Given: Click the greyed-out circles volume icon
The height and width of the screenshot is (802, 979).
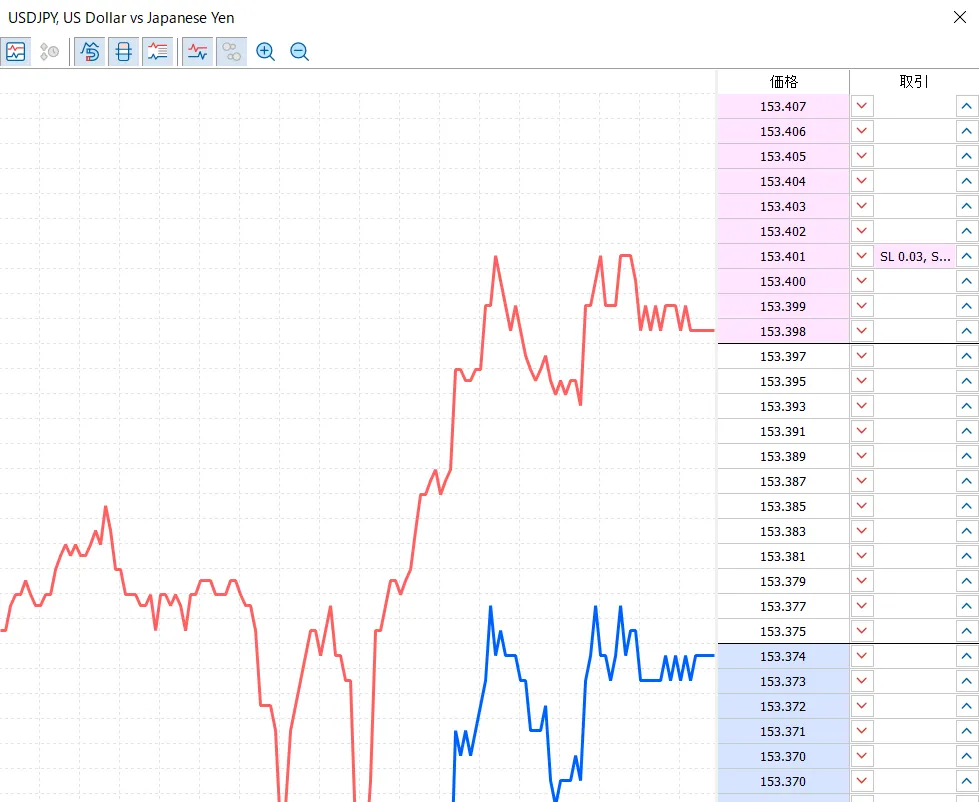Looking at the screenshot, I should pos(232,52).
